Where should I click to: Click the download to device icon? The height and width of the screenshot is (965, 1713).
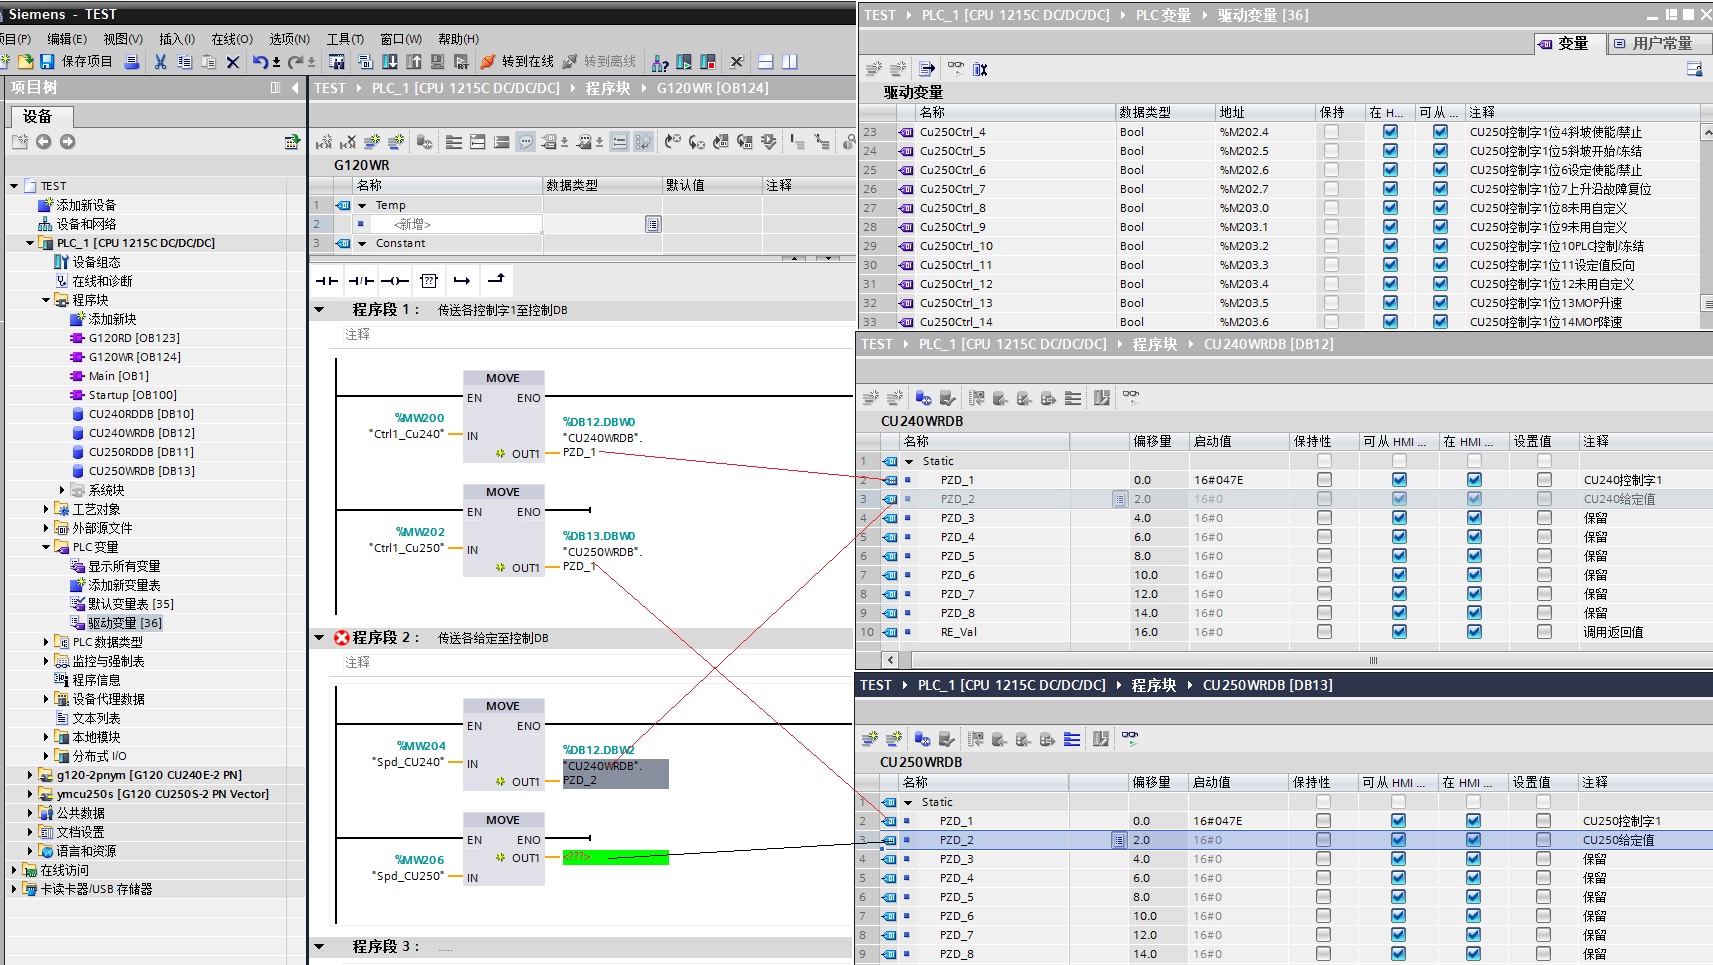(390, 62)
